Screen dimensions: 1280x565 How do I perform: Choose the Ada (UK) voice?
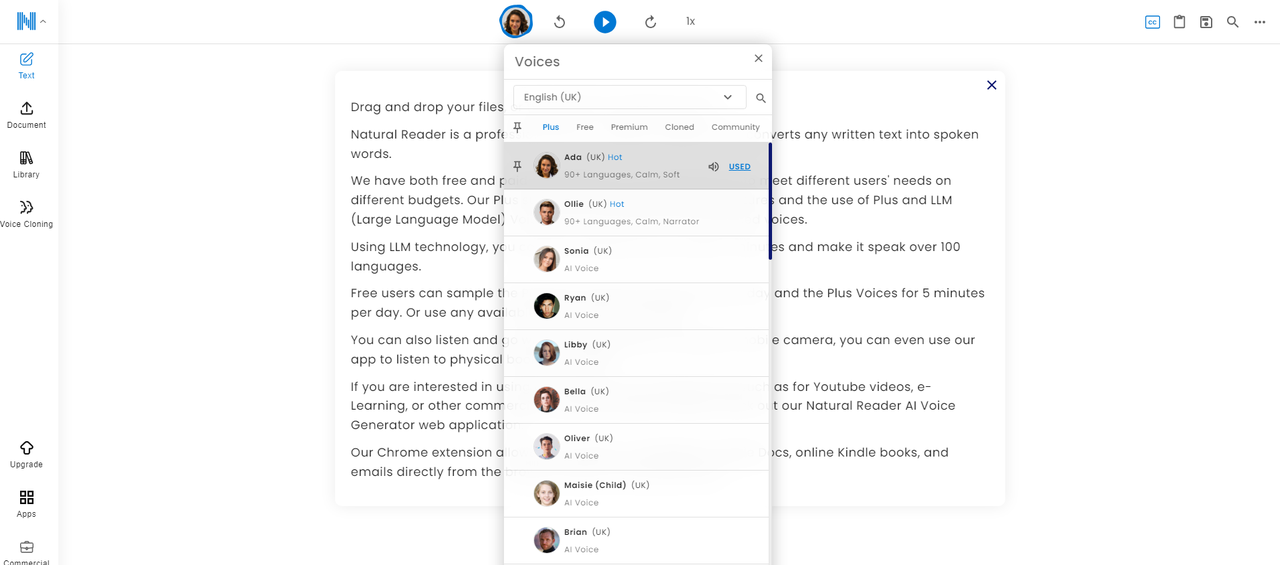(x=636, y=166)
